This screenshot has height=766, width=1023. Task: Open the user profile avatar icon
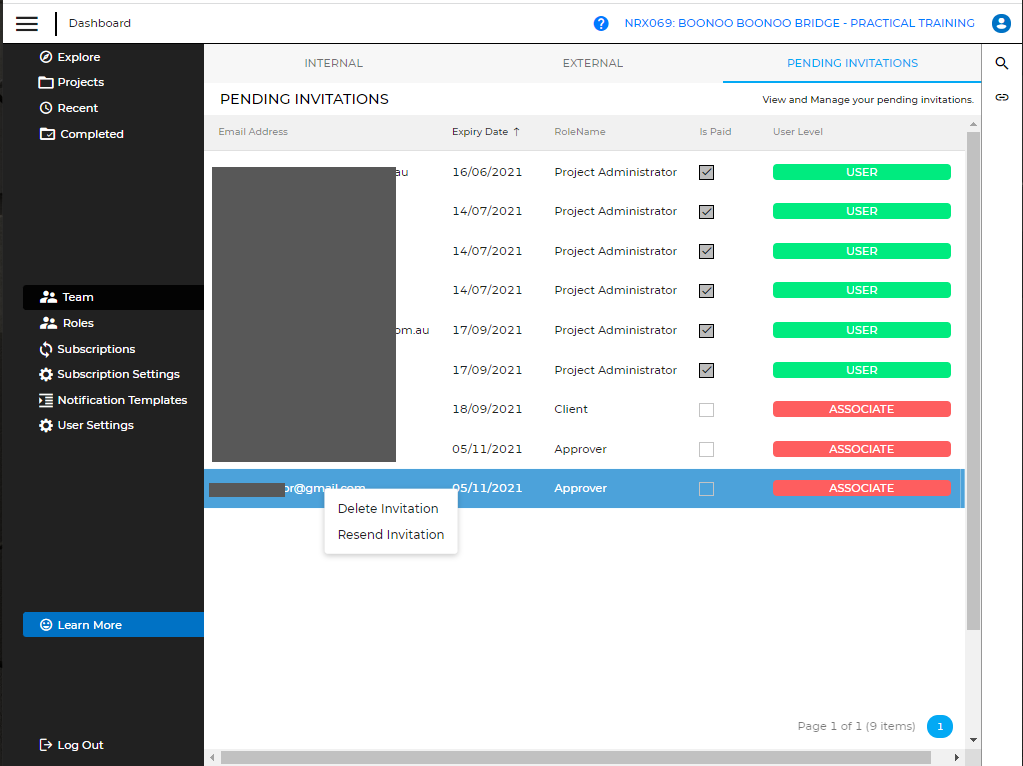(1001, 23)
